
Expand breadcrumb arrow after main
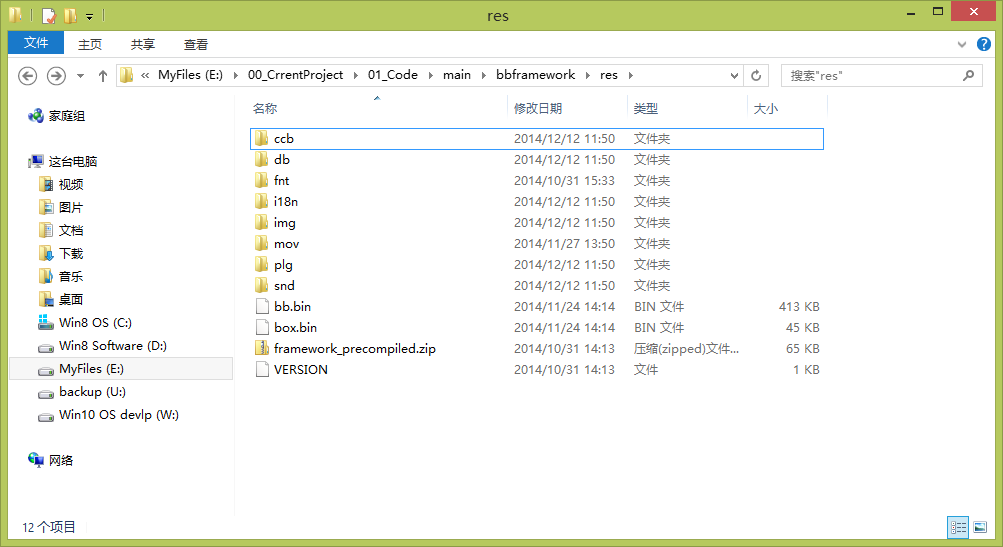[483, 75]
